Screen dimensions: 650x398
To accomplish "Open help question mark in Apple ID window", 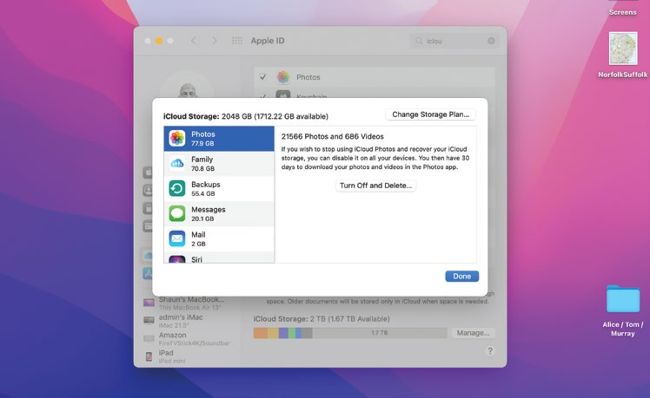I will (490, 351).
